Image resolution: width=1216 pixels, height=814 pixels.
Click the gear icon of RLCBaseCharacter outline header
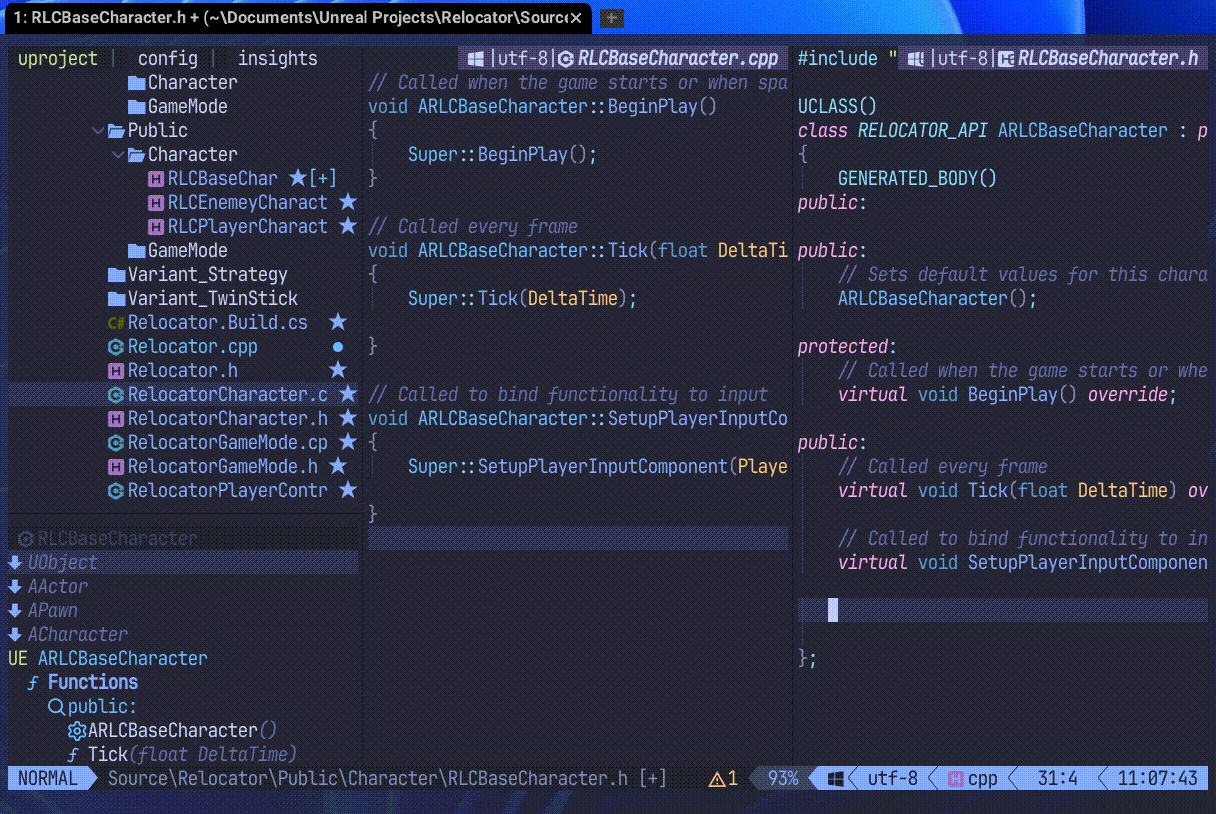[x=26, y=538]
